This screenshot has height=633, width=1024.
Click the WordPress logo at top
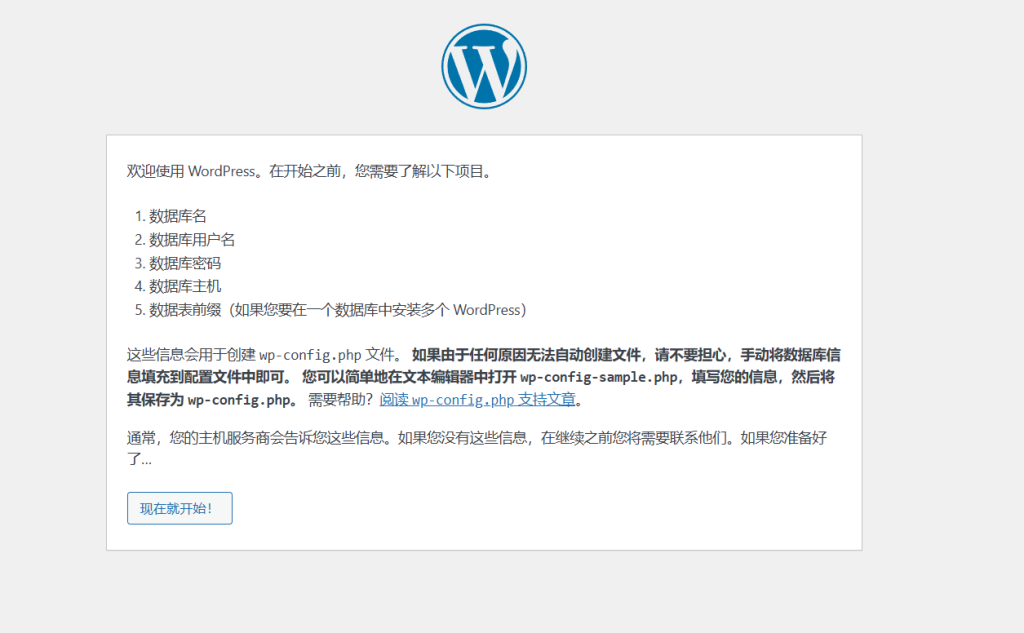point(484,67)
